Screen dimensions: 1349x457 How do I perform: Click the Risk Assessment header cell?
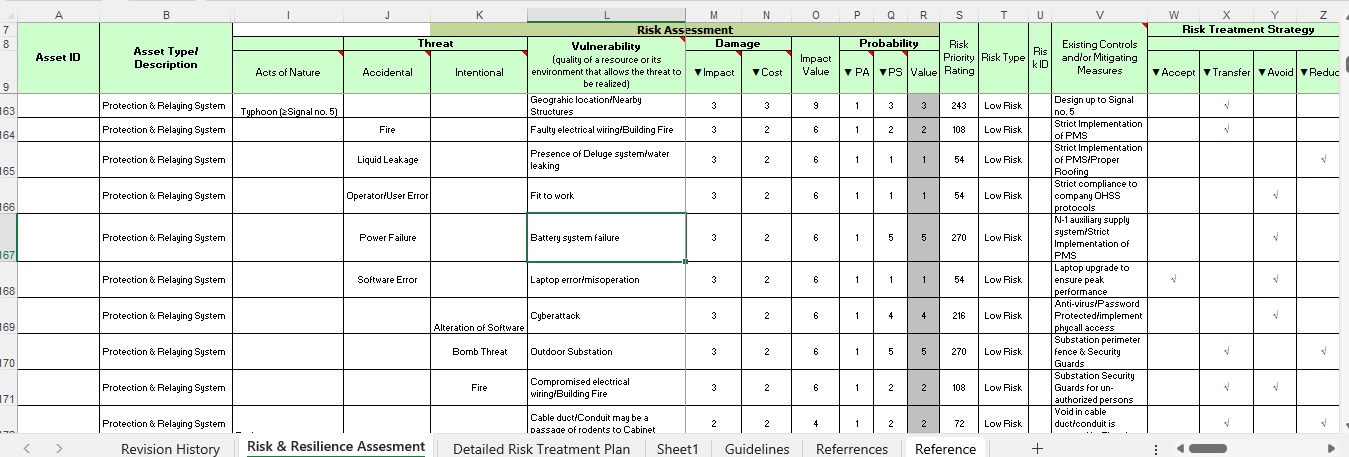pos(685,30)
